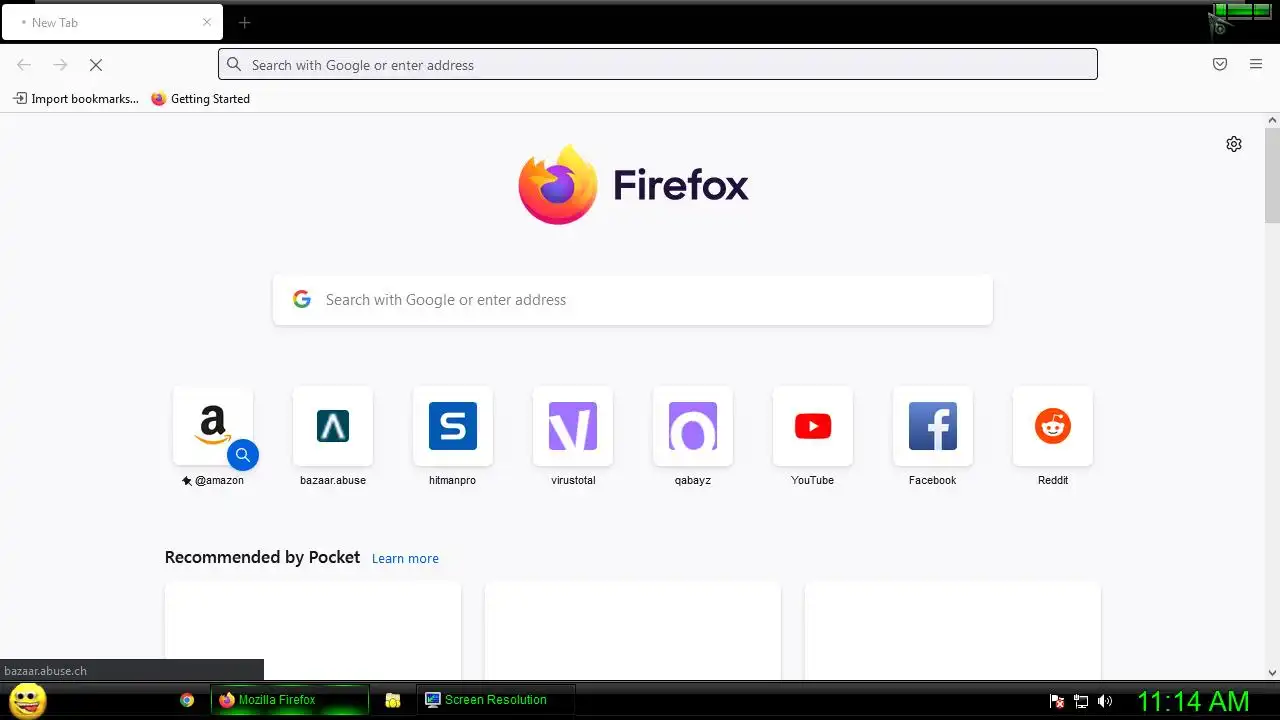
Task: Go forward one page with the arrow
Action: (60, 65)
